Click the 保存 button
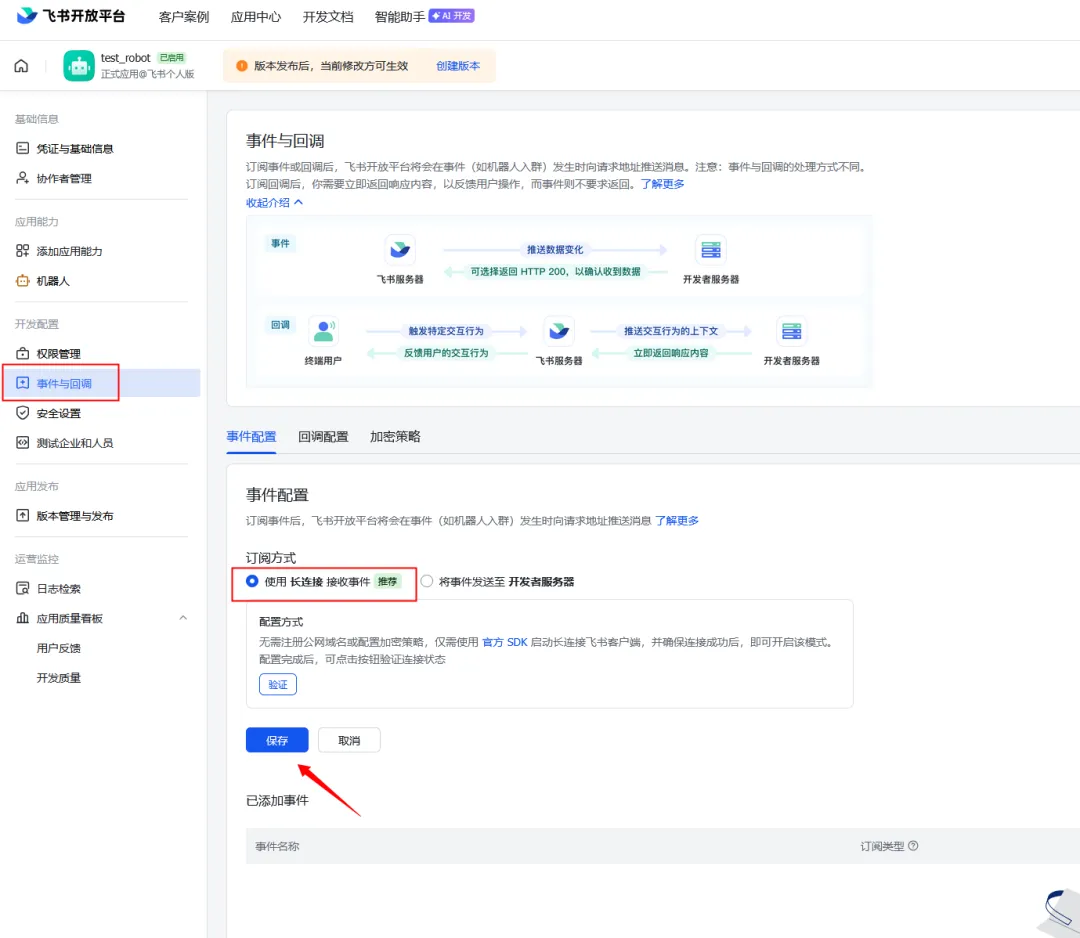1080x938 pixels. pos(277,740)
